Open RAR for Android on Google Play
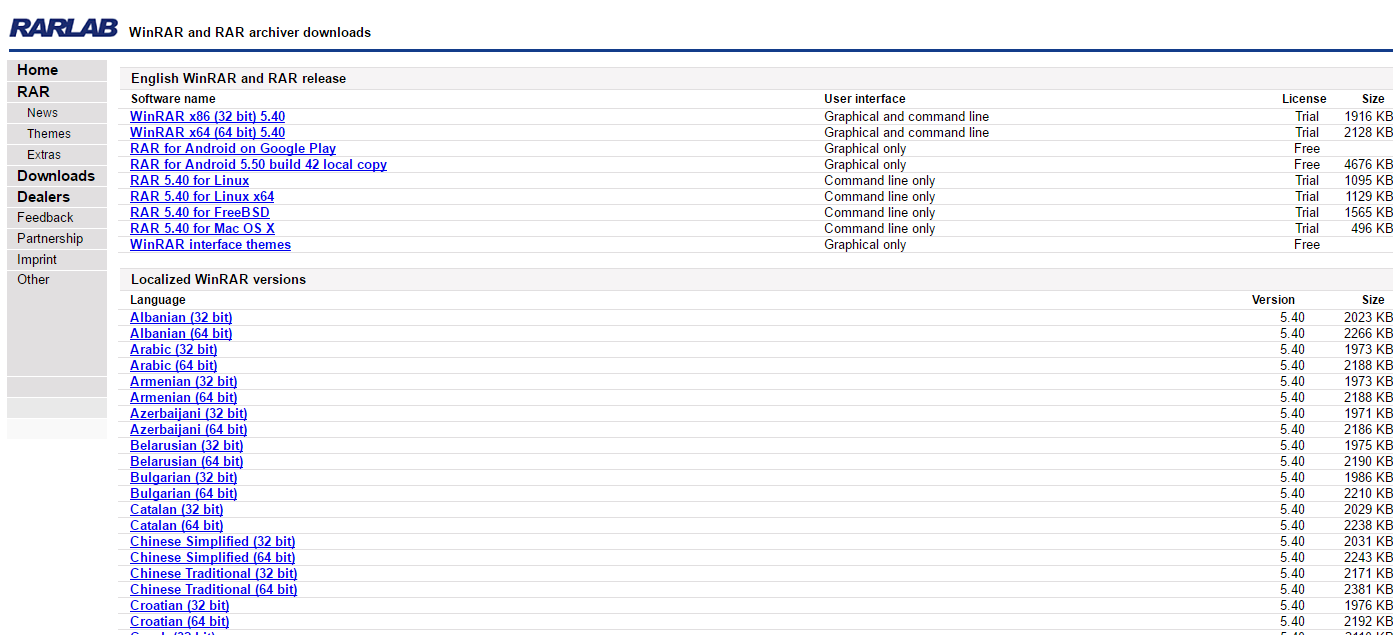The width and height of the screenshot is (1393, 635). (x=233, y=149)
